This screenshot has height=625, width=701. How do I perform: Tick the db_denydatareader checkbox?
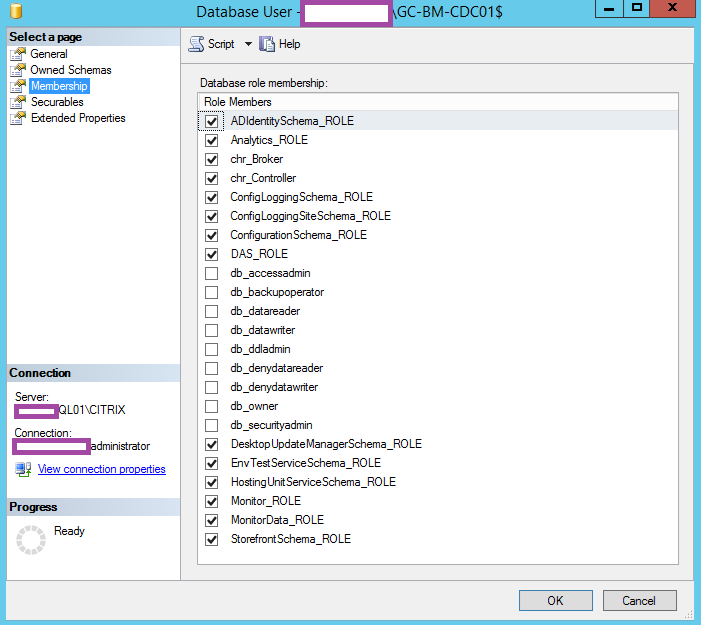(x=211, y=368)
